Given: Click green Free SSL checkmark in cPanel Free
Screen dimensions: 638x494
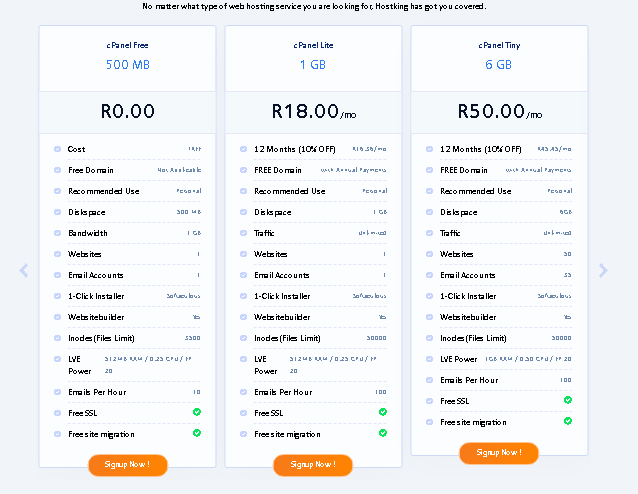Looking at the screenshot, I should coord(197,412).
